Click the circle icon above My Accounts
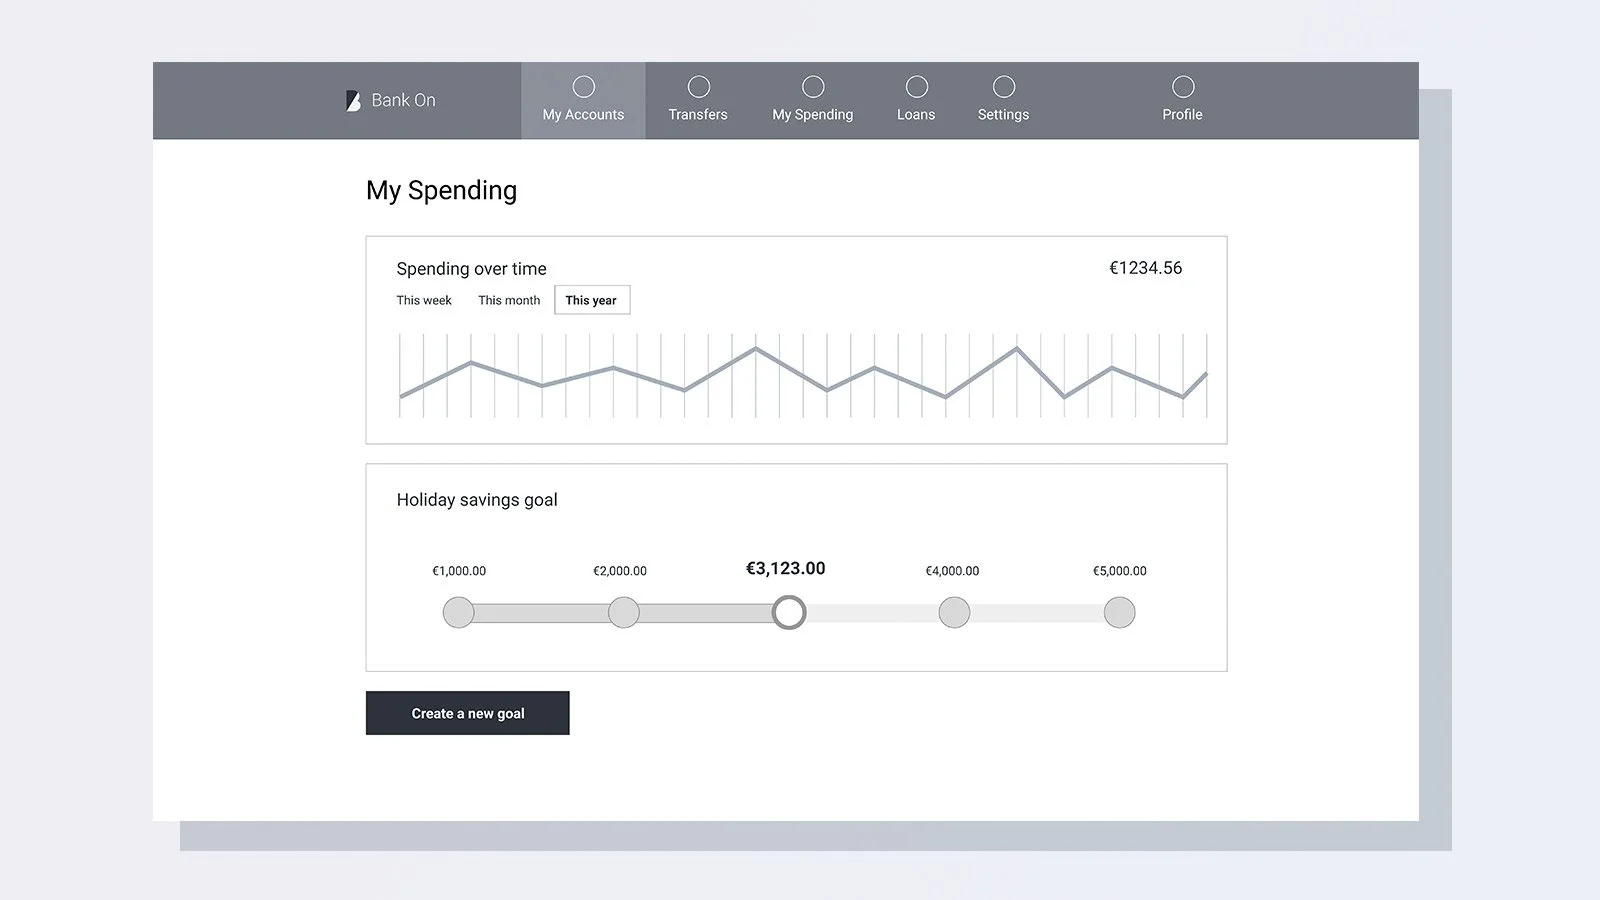Viewport: 1600px width, 900px height. pyautogui.click(x=584, y=87)
